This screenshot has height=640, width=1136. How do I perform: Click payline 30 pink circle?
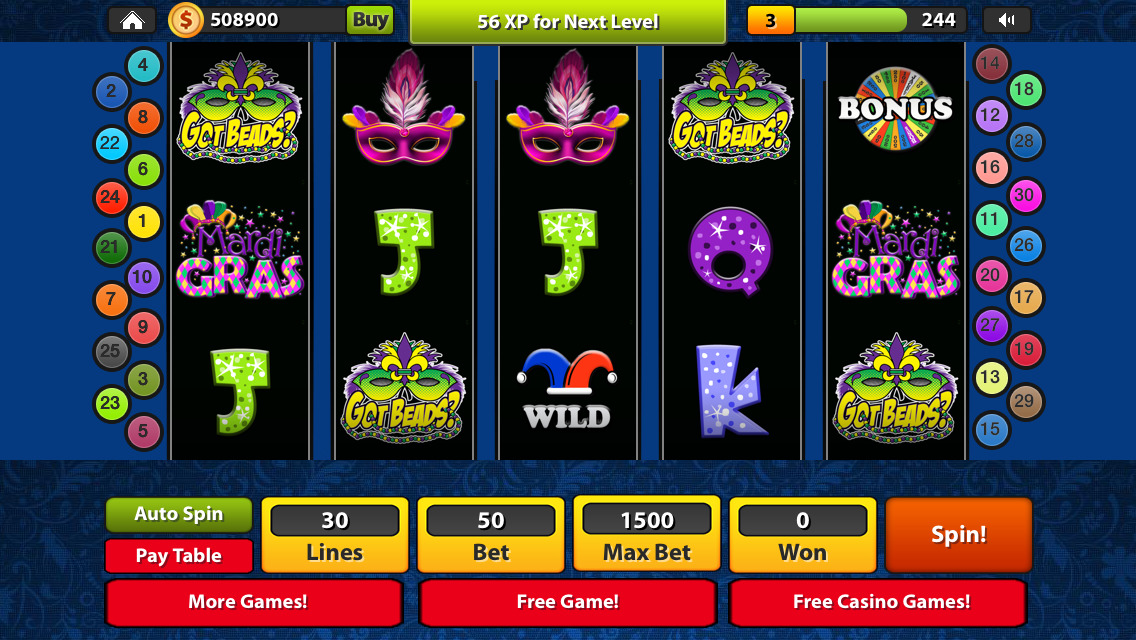pos(1024,195)
